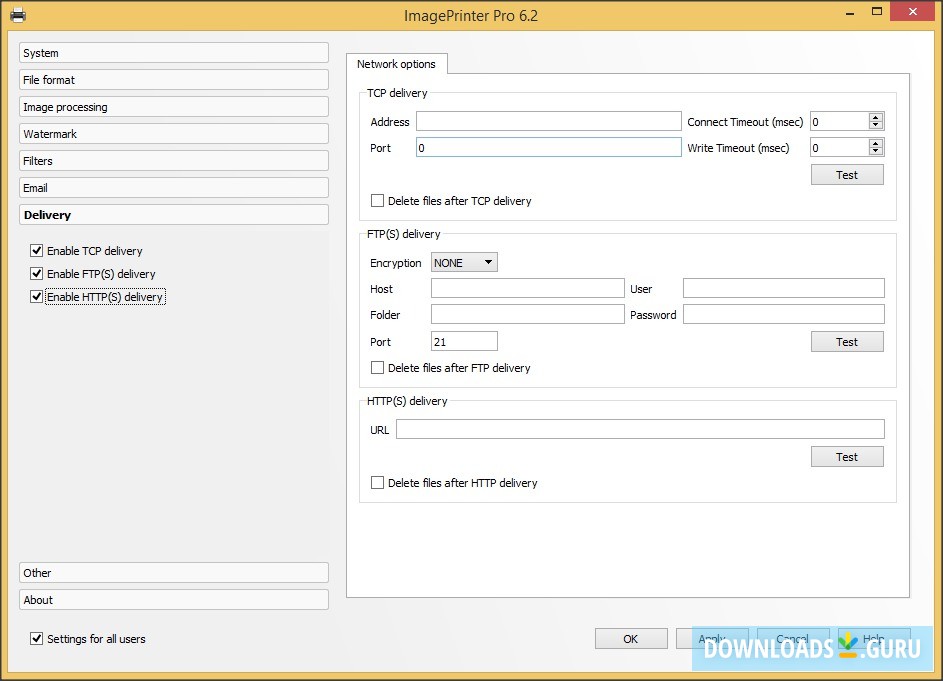
Task: Check Delete files after TCP delivery
Action: coord(377,201)
